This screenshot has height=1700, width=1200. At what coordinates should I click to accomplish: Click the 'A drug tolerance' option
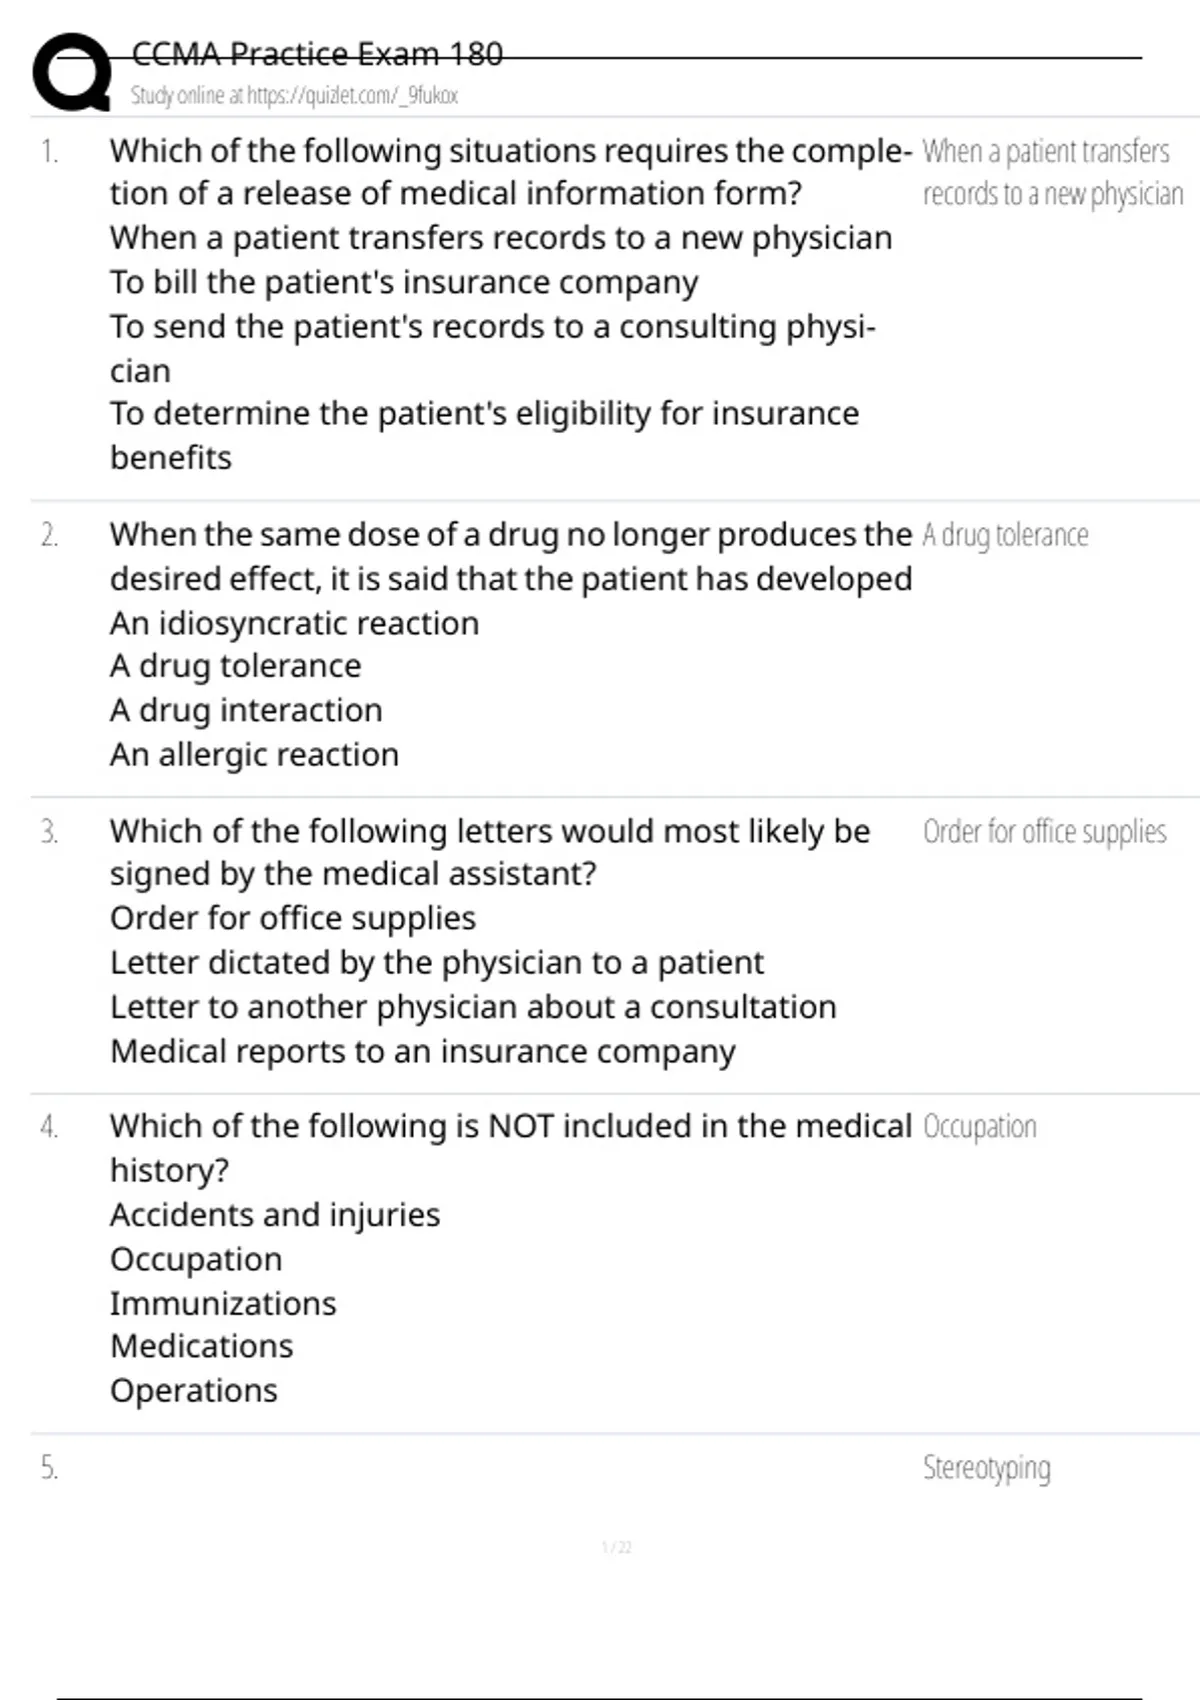[x=235, y=666]
